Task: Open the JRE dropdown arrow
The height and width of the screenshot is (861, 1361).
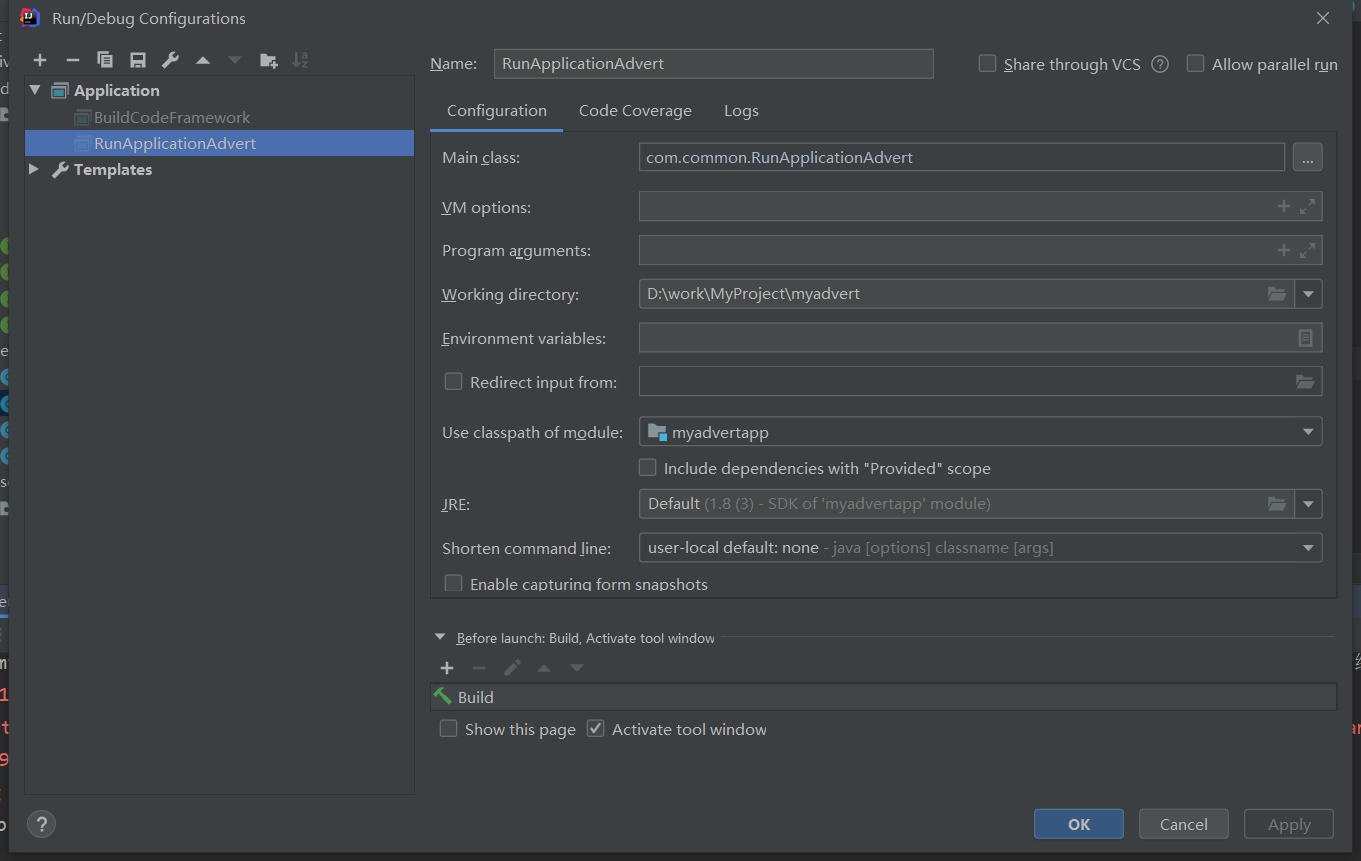Action: click(1308, 503)
